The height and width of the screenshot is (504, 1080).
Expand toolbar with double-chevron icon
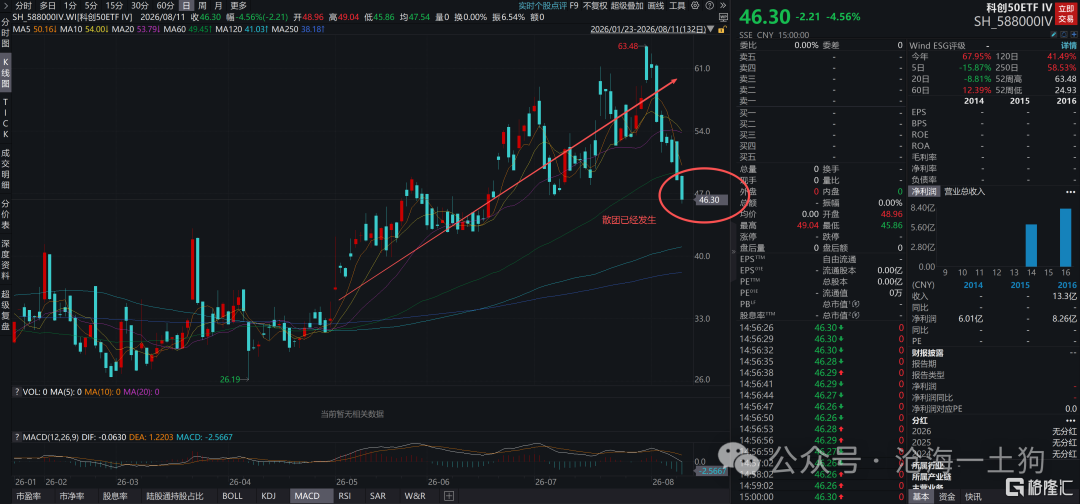coord(723,6)
